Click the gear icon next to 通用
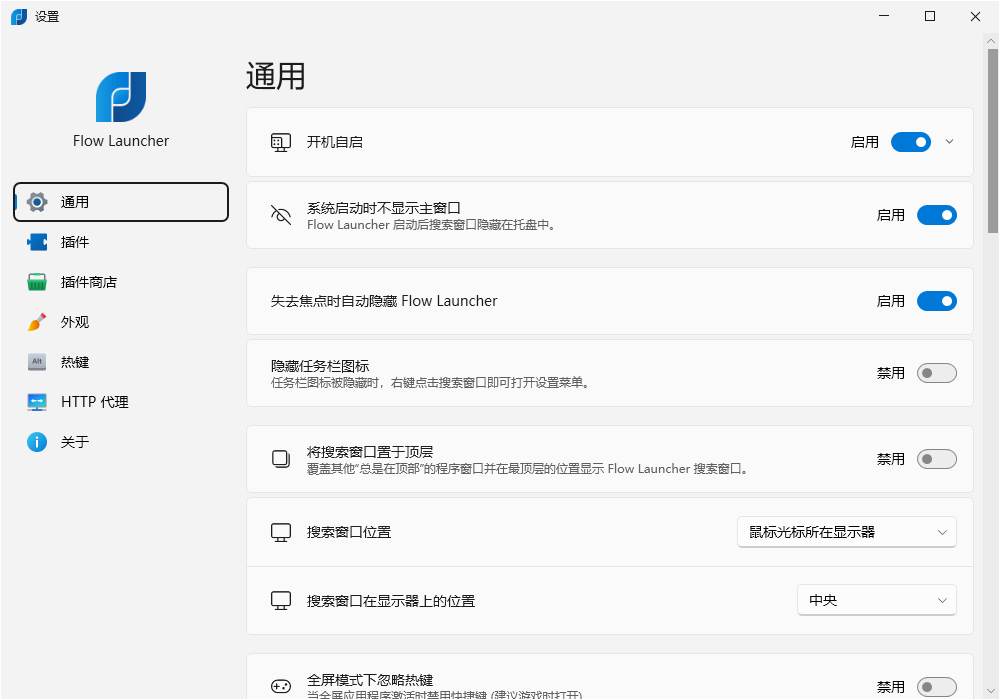 coord(37,202)
